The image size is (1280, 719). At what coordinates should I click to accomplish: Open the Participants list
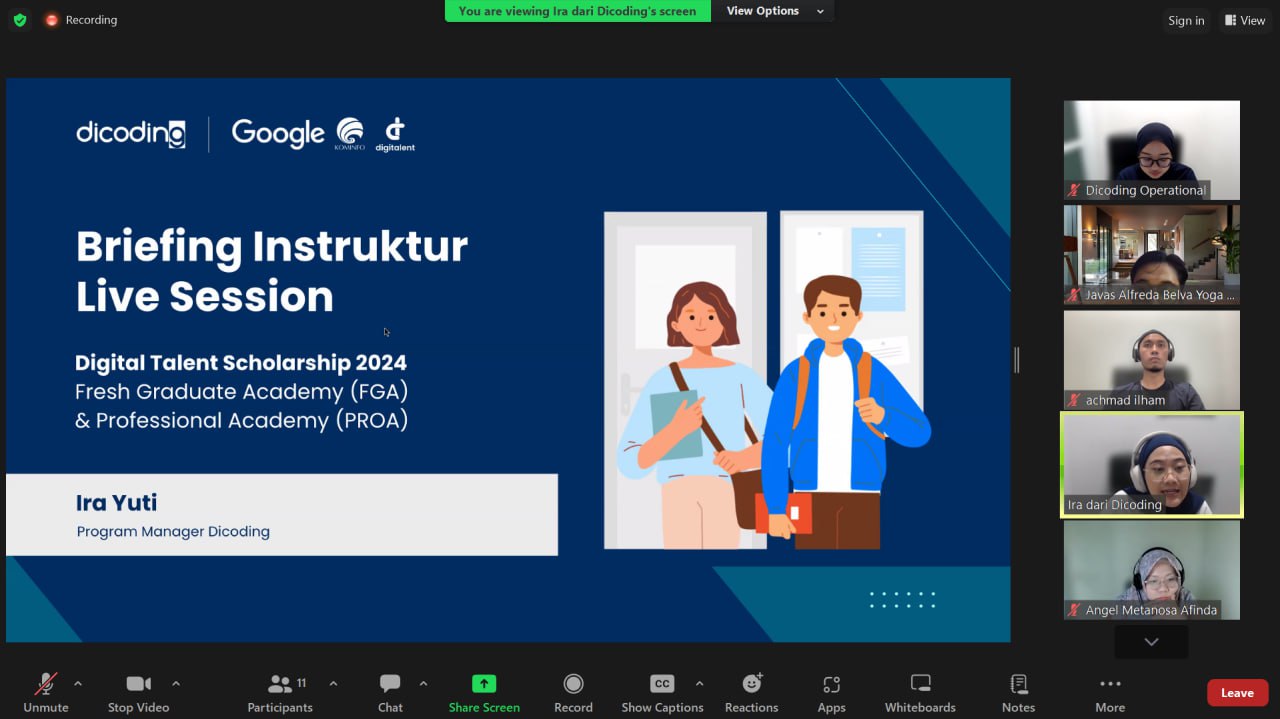(x=280, y=693)
